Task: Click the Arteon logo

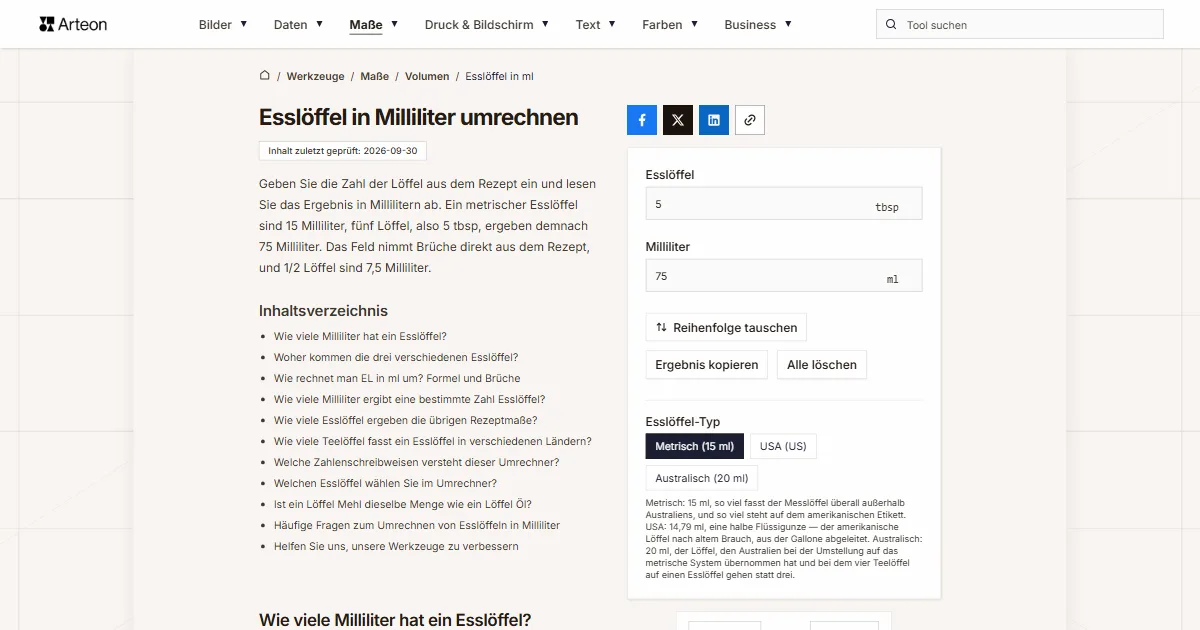Action: [x=73, y=24]
